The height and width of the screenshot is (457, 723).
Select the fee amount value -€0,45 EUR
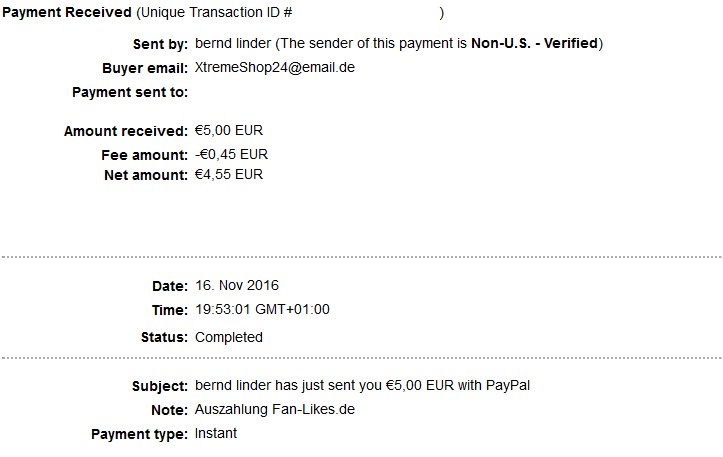[231, 155]
